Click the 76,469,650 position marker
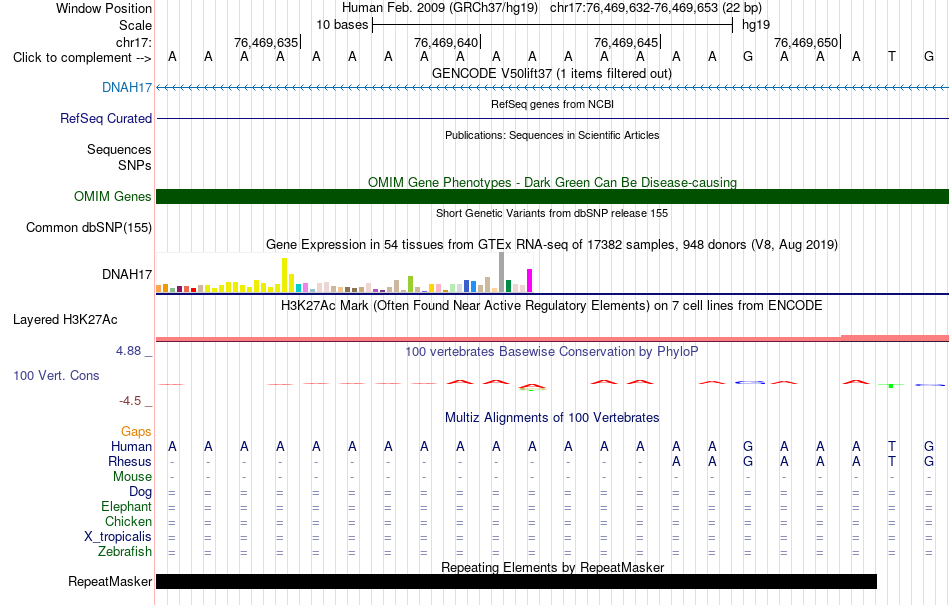Screen dimensions: 950x605 [x=806, y=42]
